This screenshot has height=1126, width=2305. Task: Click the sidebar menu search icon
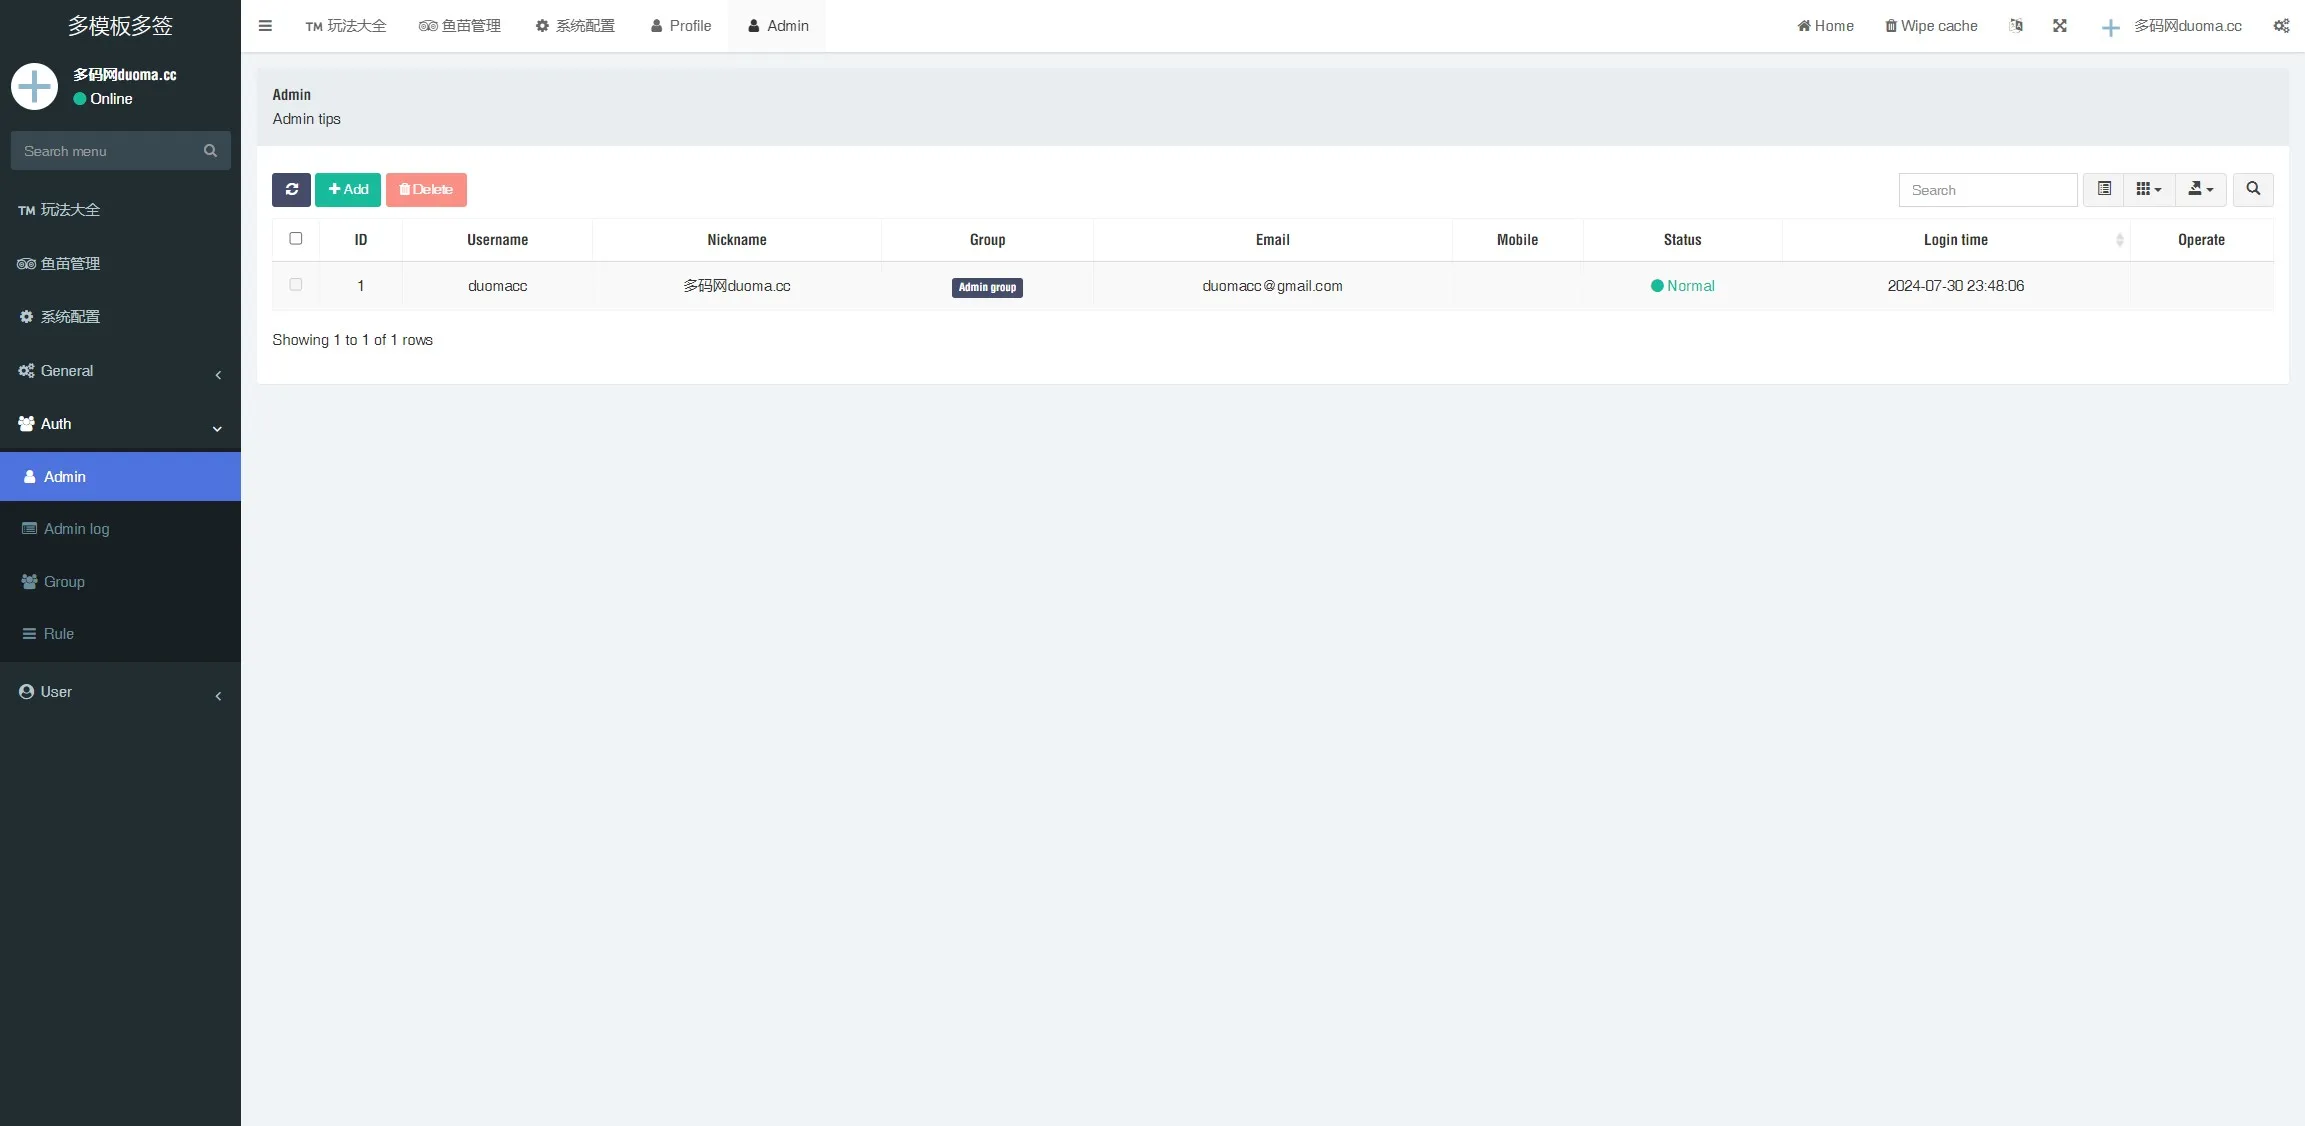(210, 151)
